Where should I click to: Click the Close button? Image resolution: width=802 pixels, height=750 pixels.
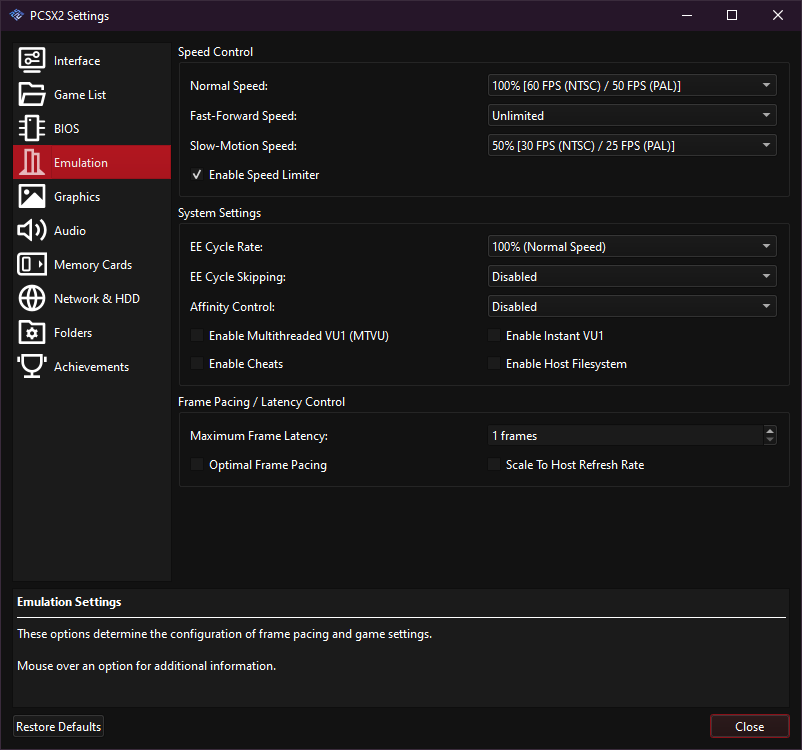[749, 726]
